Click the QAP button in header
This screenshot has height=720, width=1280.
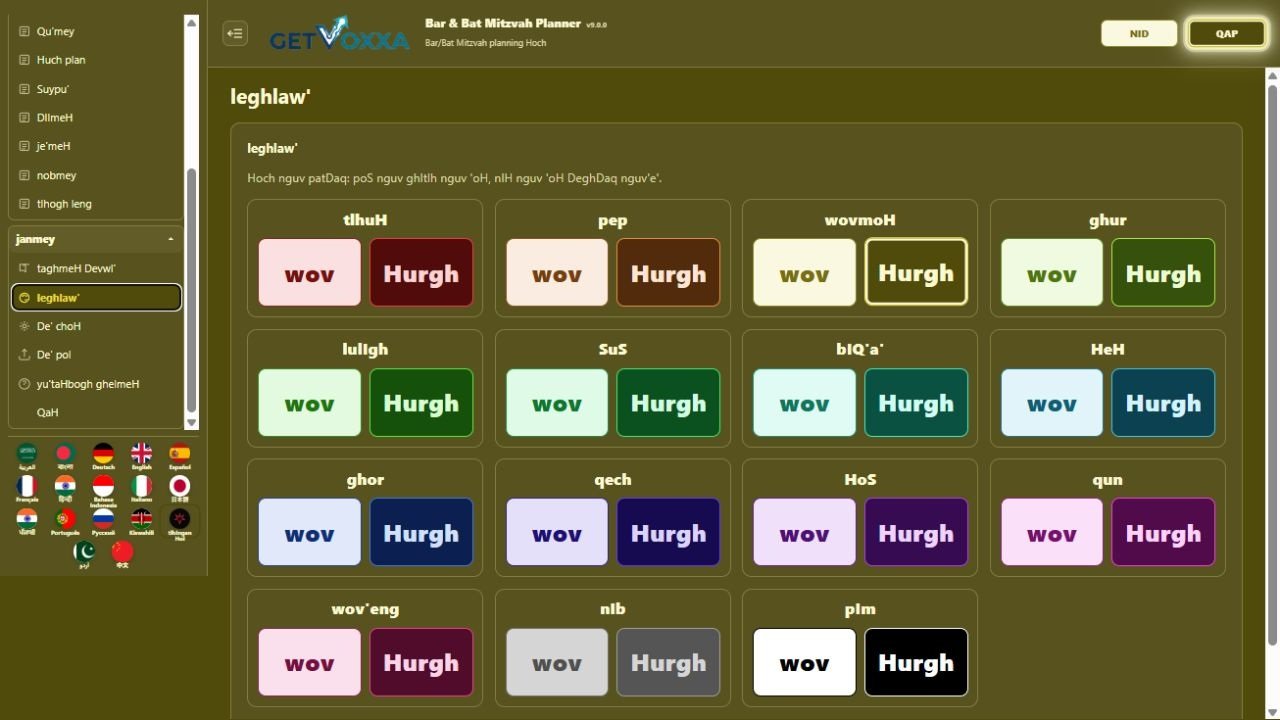(x=1227, y=33)
